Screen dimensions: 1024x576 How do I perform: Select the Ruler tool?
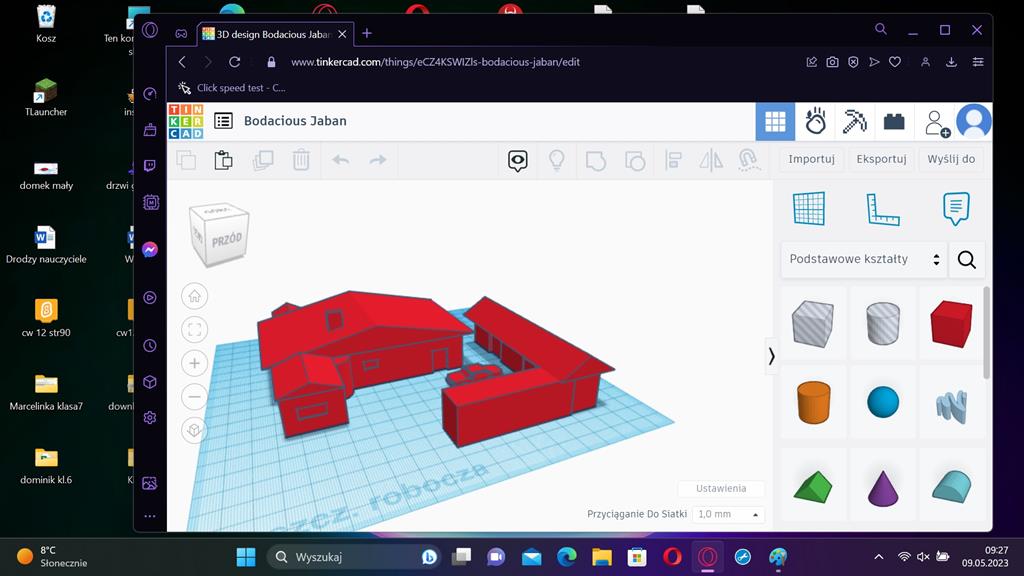click(882, 208)
